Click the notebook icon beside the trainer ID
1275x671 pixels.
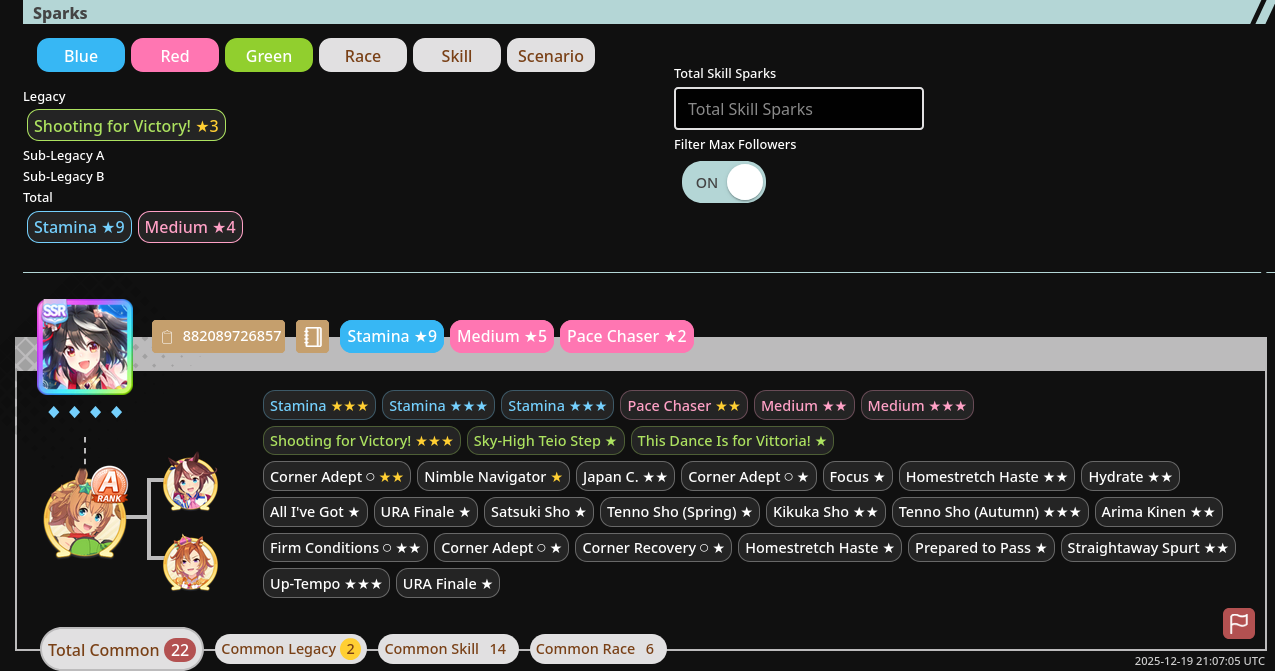point(312,336)
